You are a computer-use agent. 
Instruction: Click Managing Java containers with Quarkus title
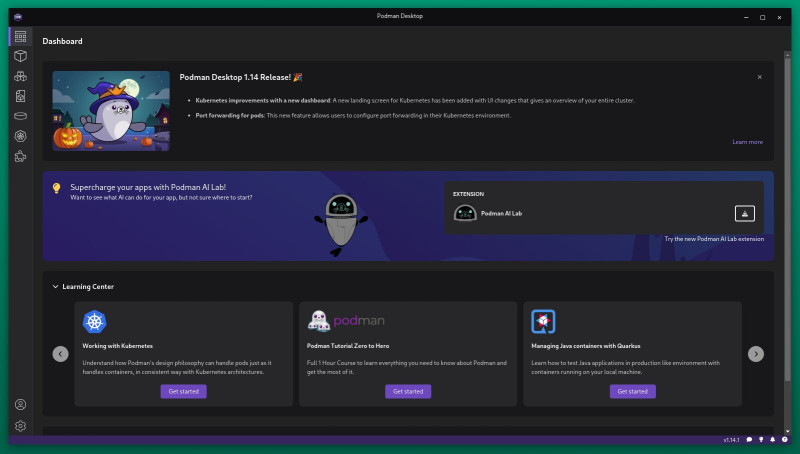[x=586, y=346]
